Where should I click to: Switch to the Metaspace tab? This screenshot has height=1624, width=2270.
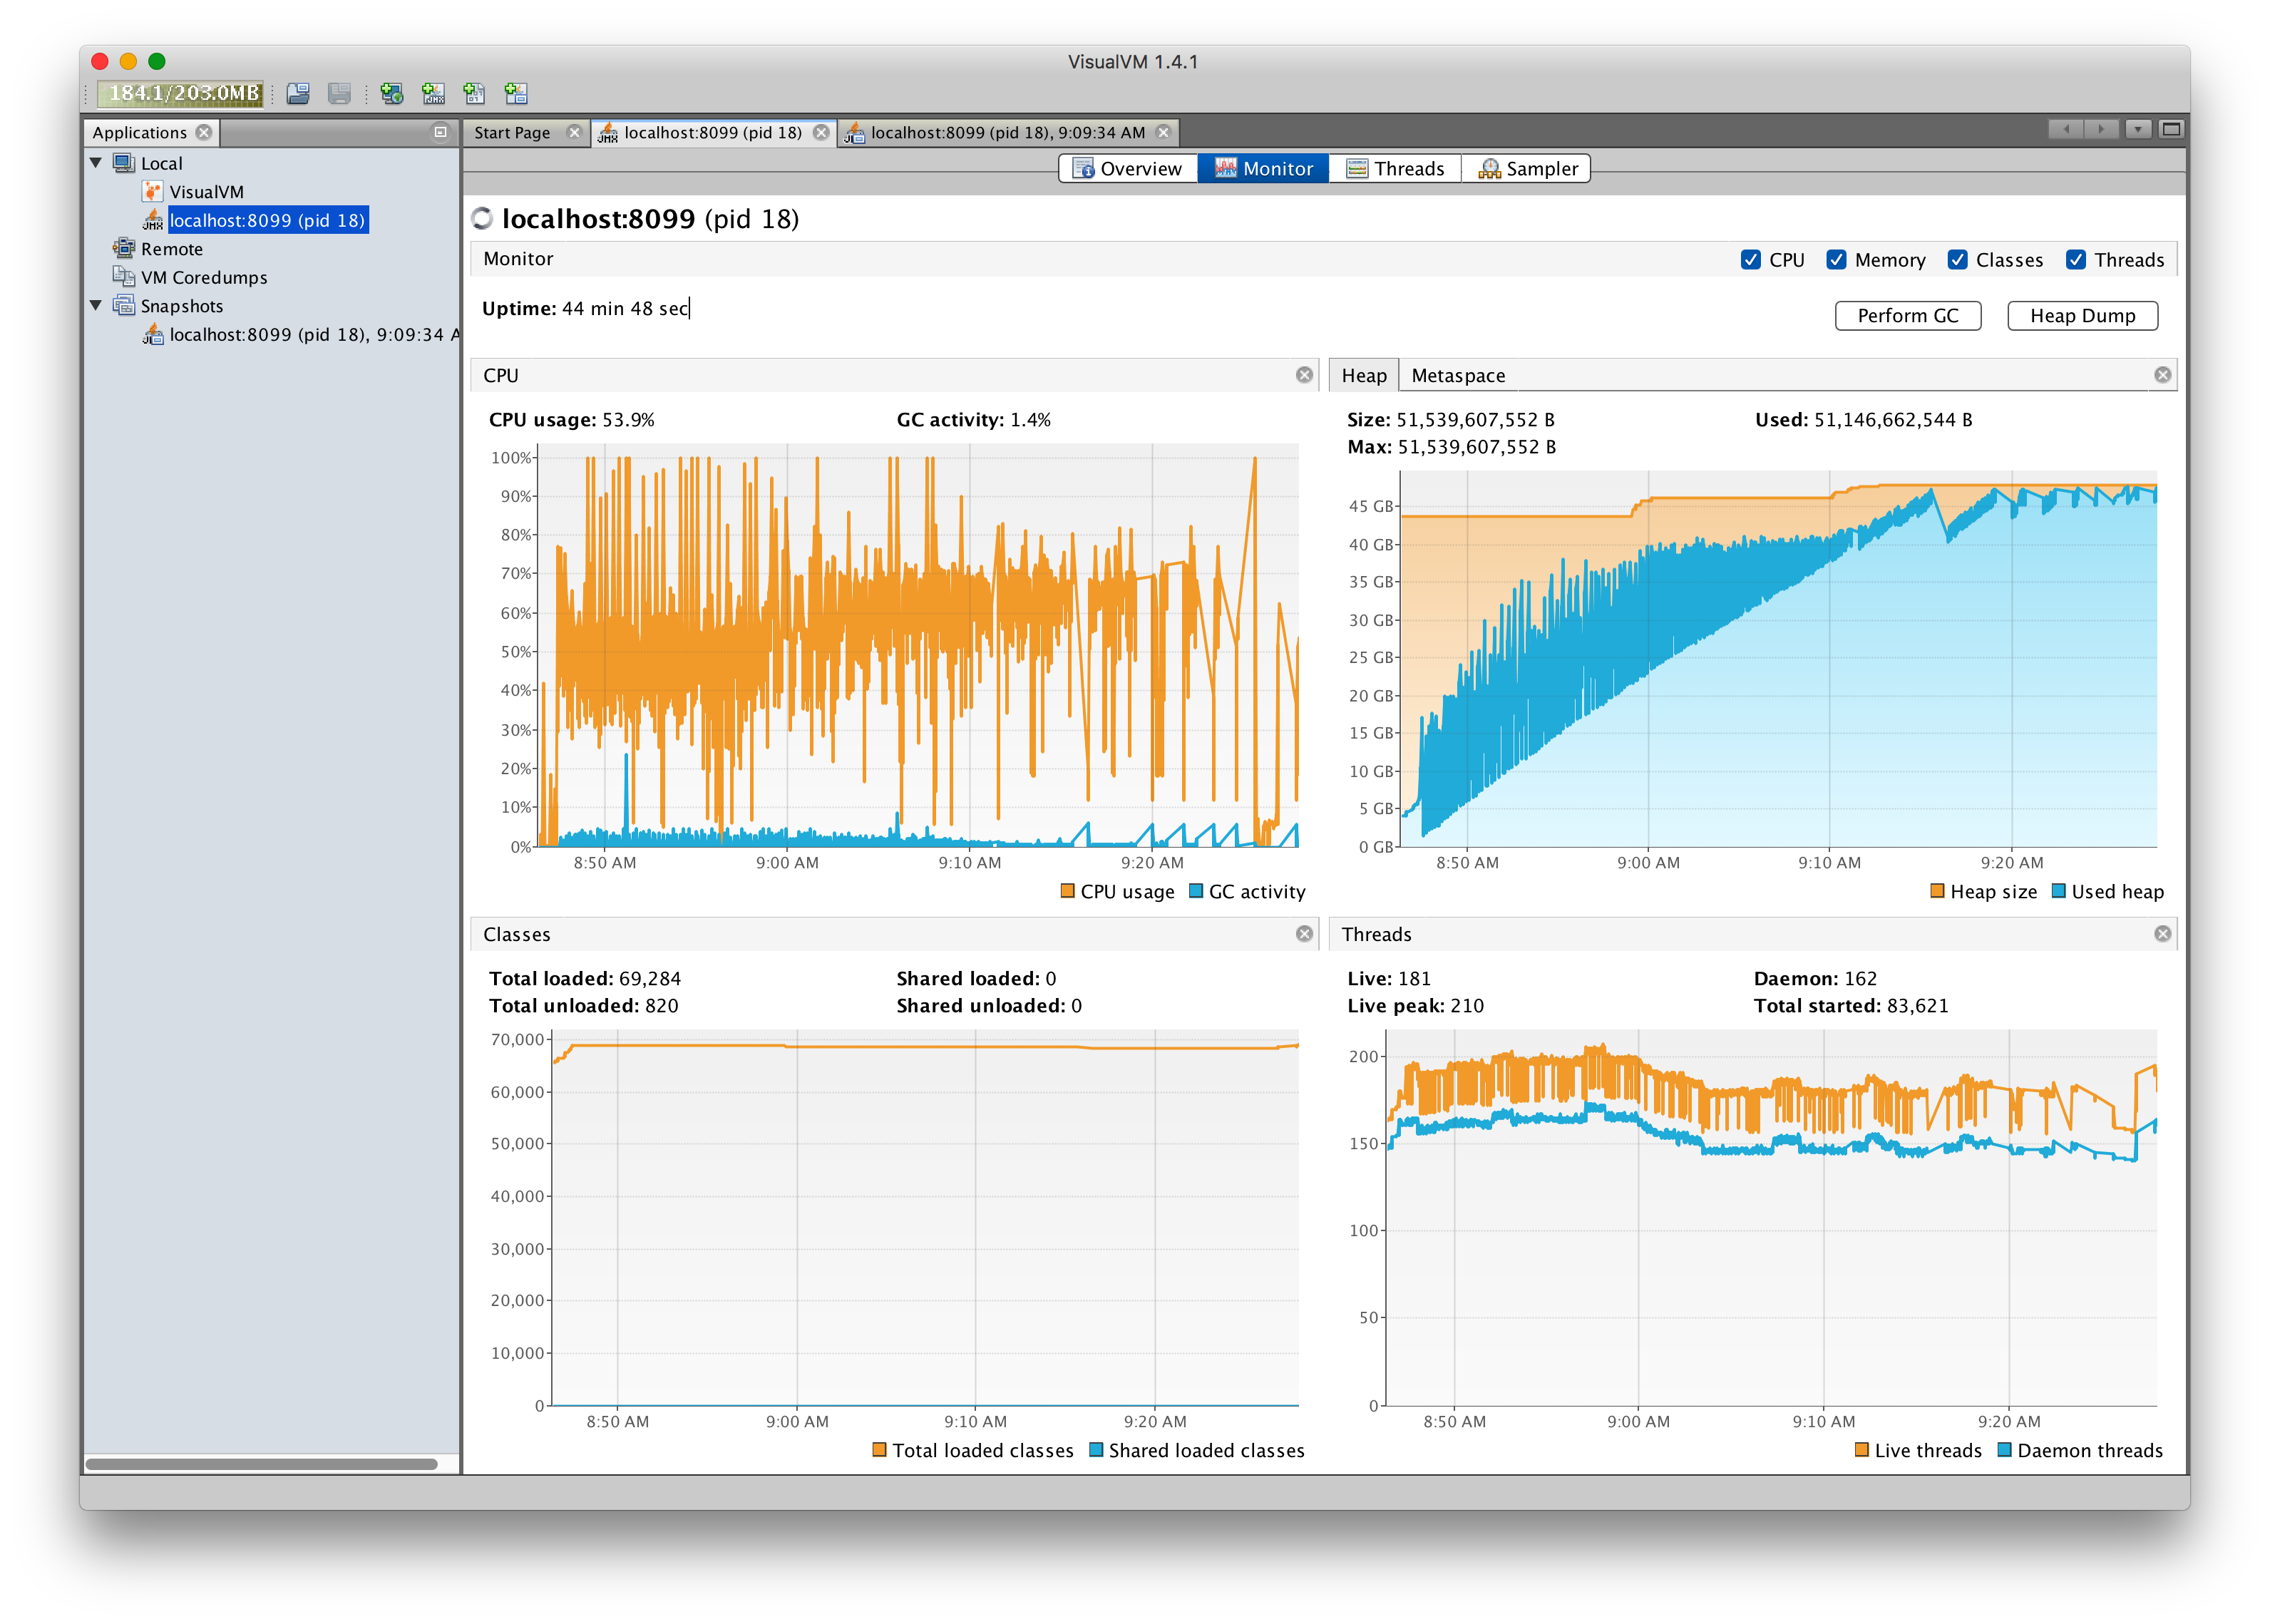click(x=1457, y=375)
